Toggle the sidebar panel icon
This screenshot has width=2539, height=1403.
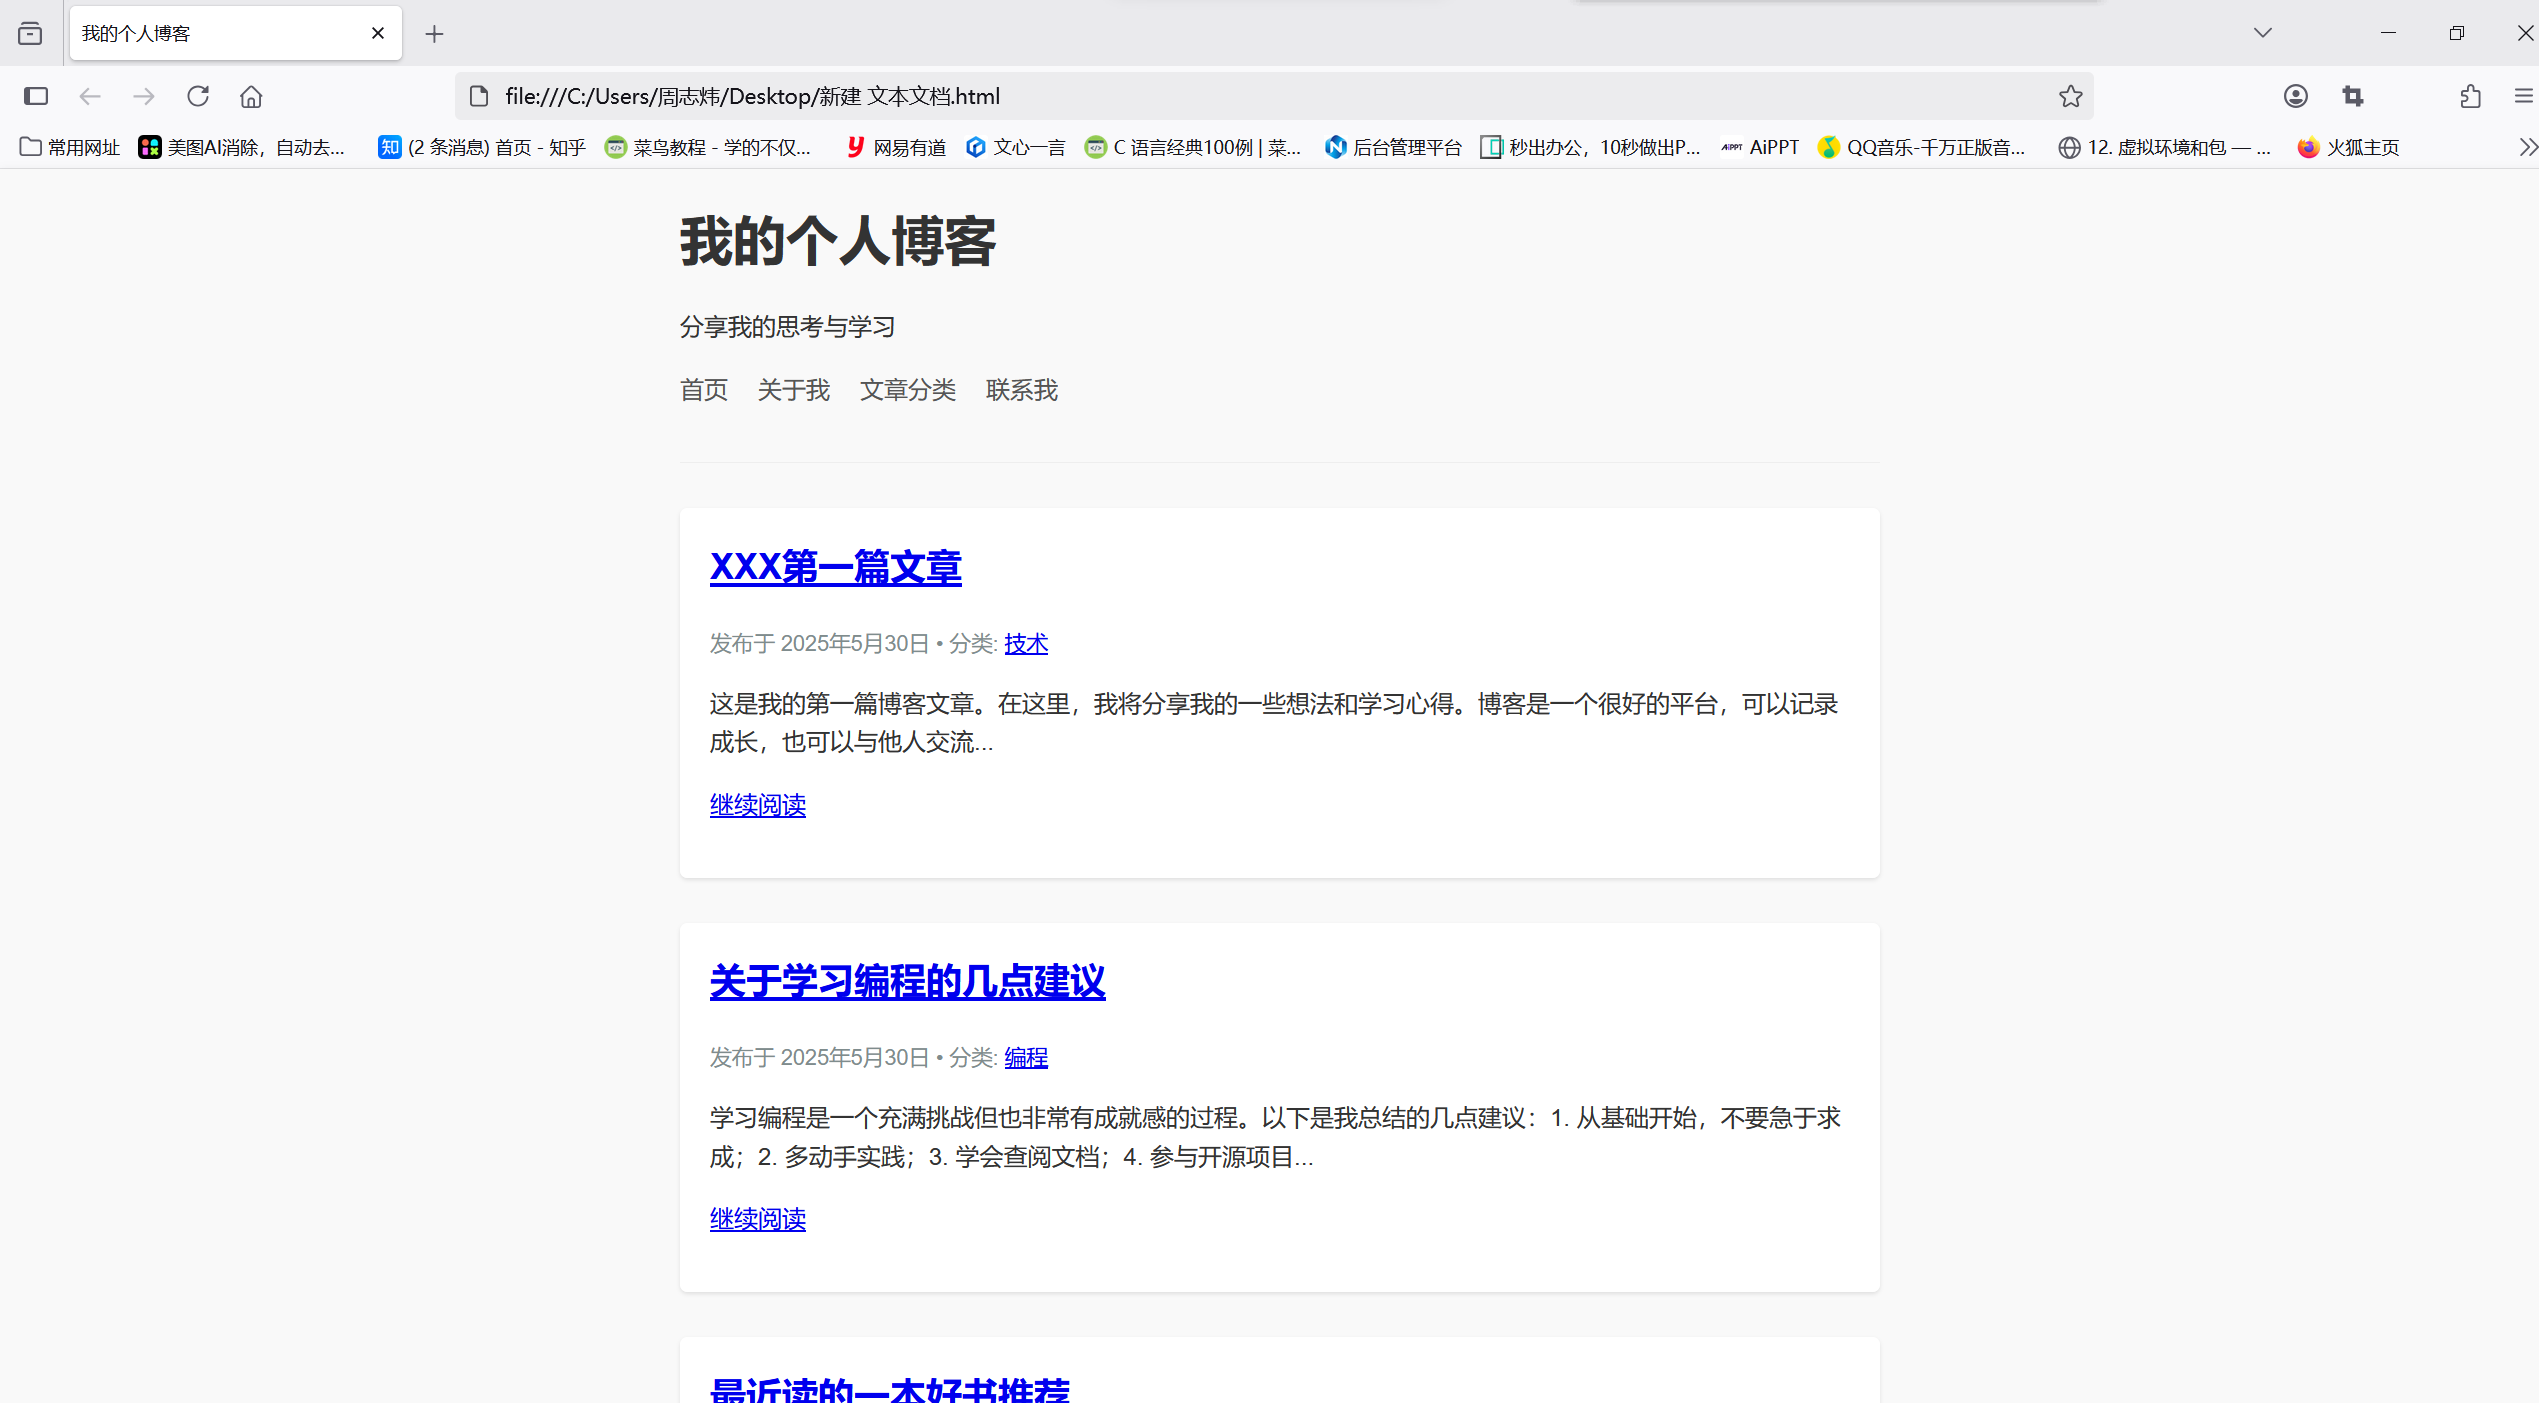coord(36,96)
